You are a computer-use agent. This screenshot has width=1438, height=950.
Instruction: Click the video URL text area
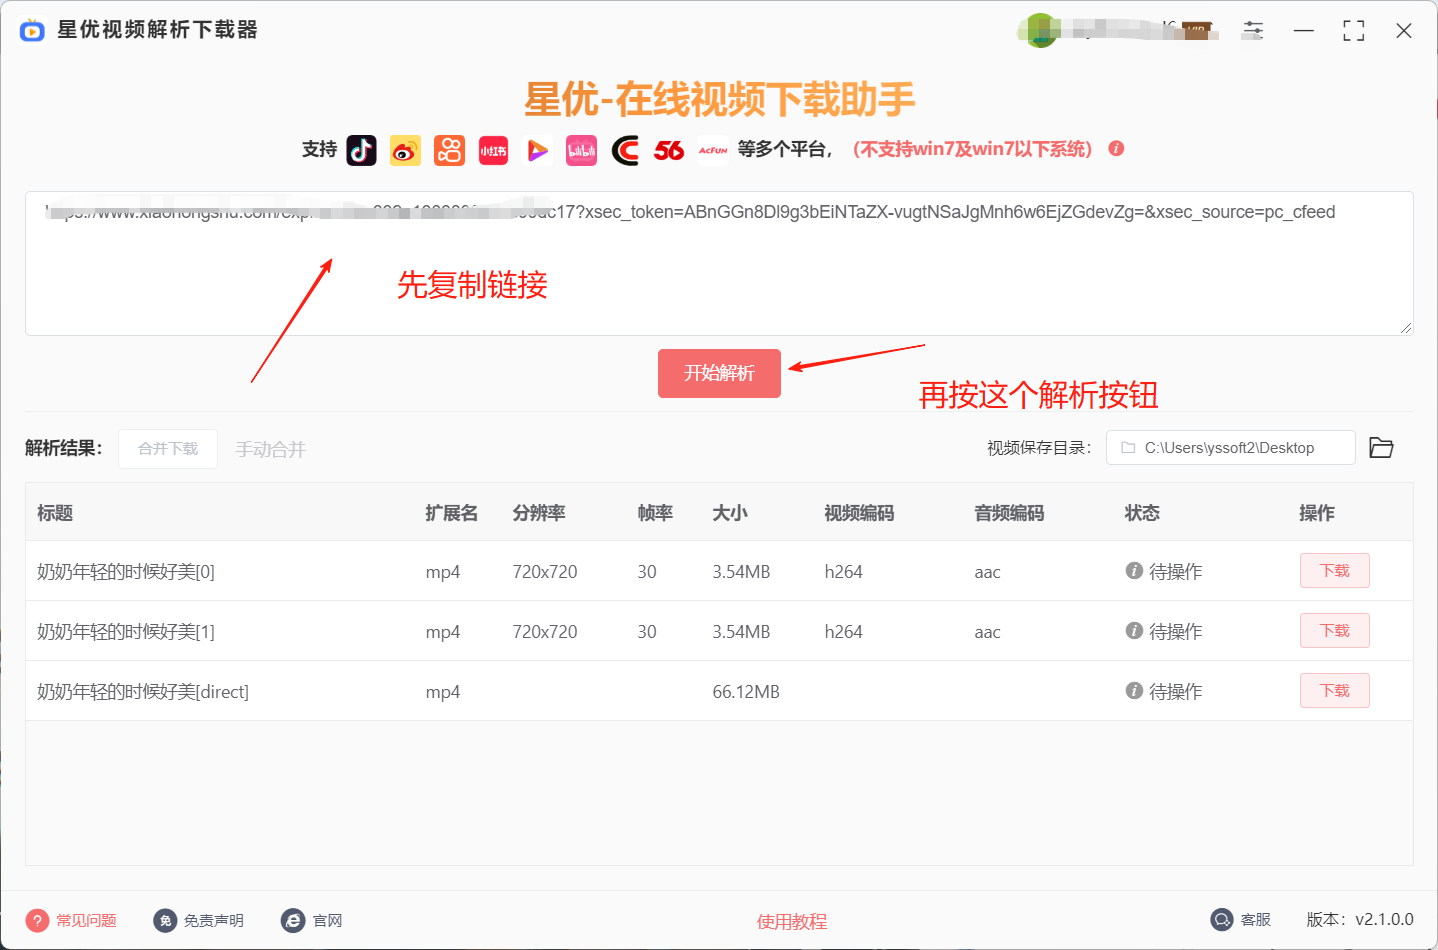[719, 264]
